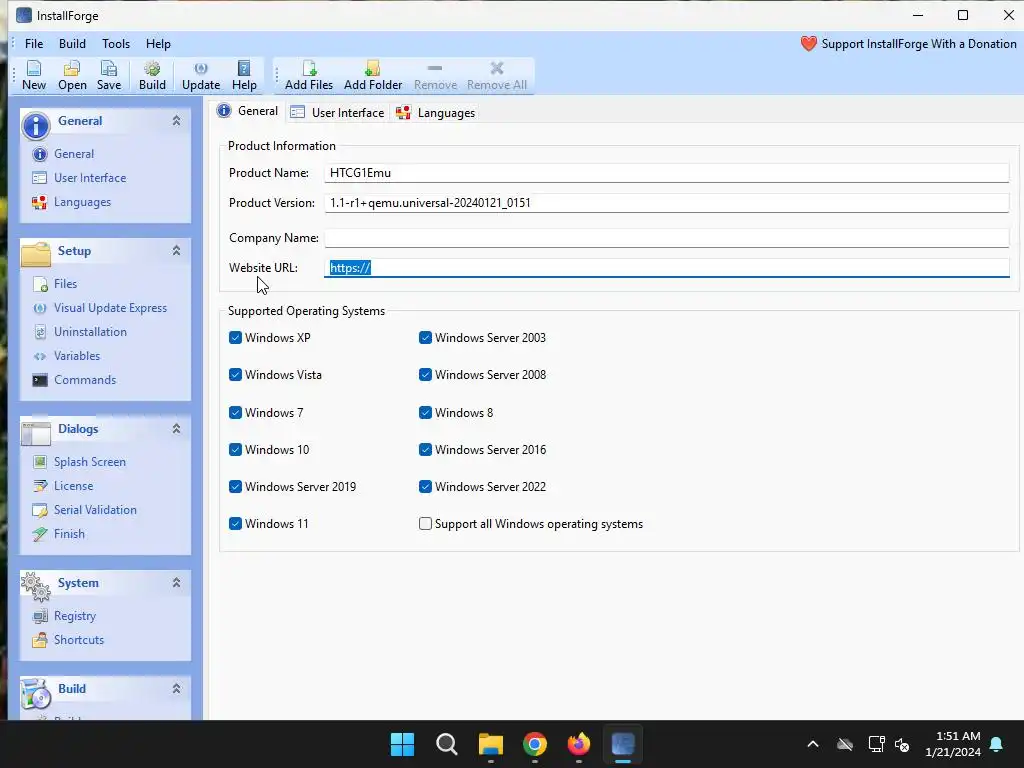
Task: Open Uninstallation settings in sidebar
Action: tap(80, 332)
